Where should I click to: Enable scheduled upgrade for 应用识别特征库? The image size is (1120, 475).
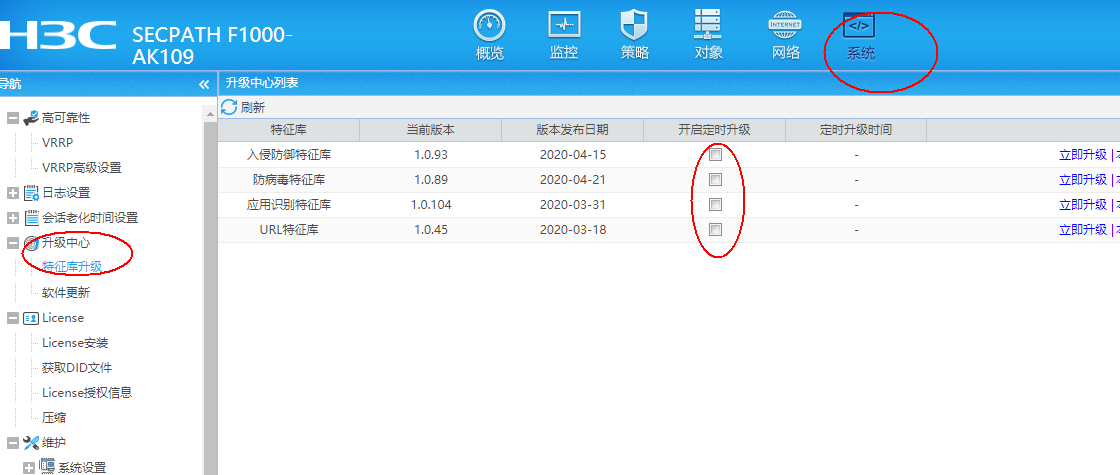pyautogui.click(x=715, y=204)
